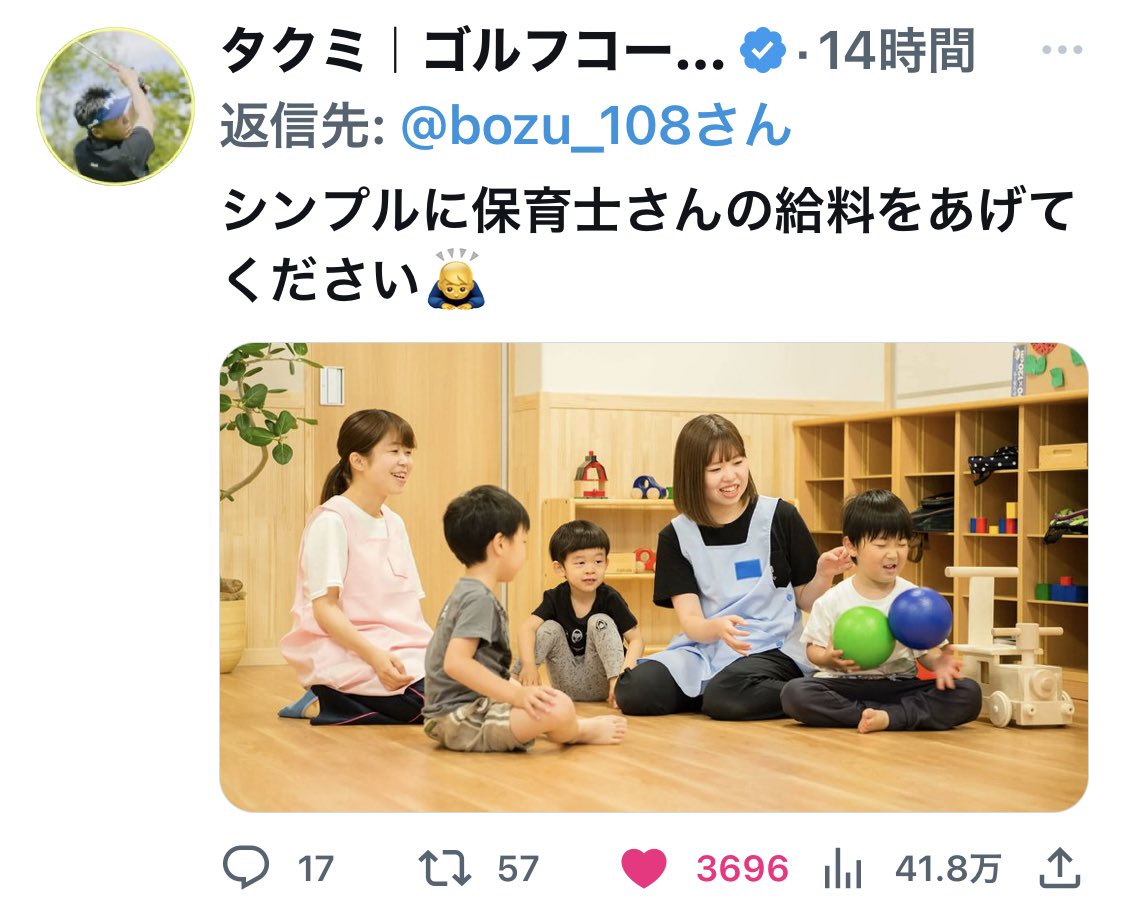Image resolution: width=1124 pixels, height=907 pixels.
Task: Enlarge the nursery classroom photo
Action: tap(654, 577)
